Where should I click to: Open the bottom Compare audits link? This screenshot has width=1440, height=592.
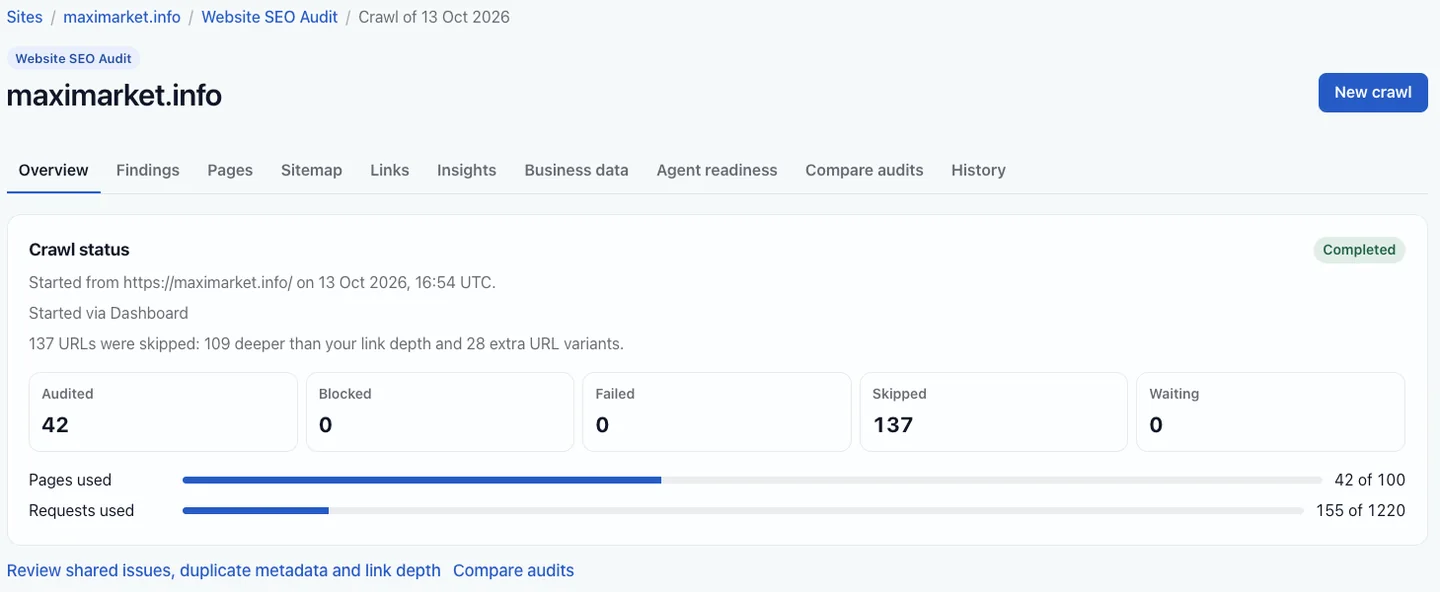(x=514, y=571)
